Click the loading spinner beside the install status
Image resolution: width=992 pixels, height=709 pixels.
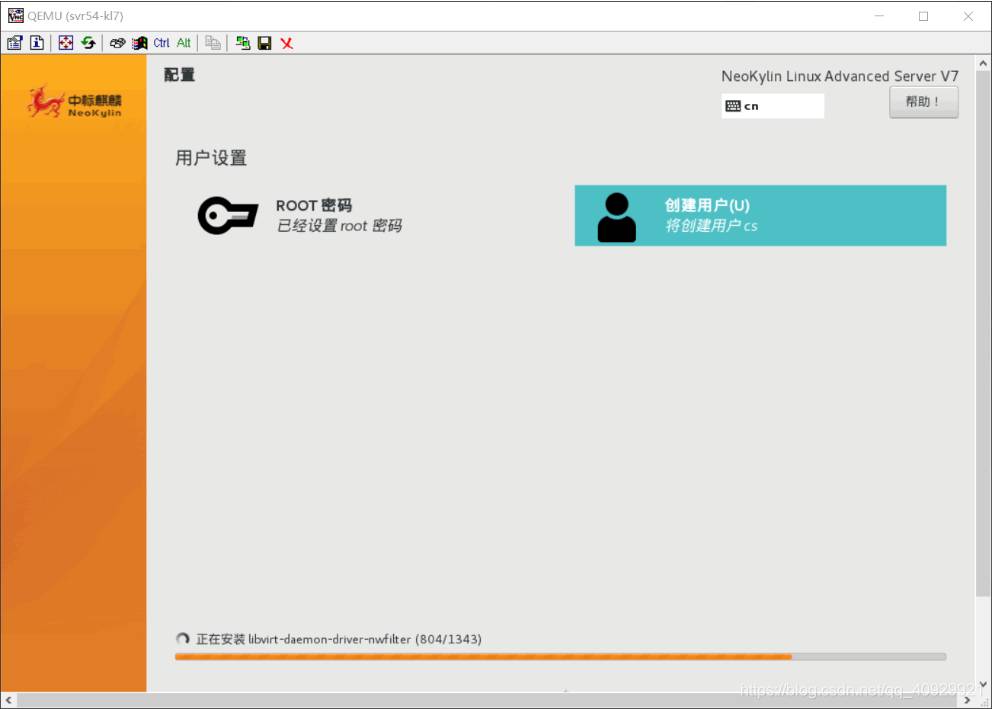click(183, 639)
